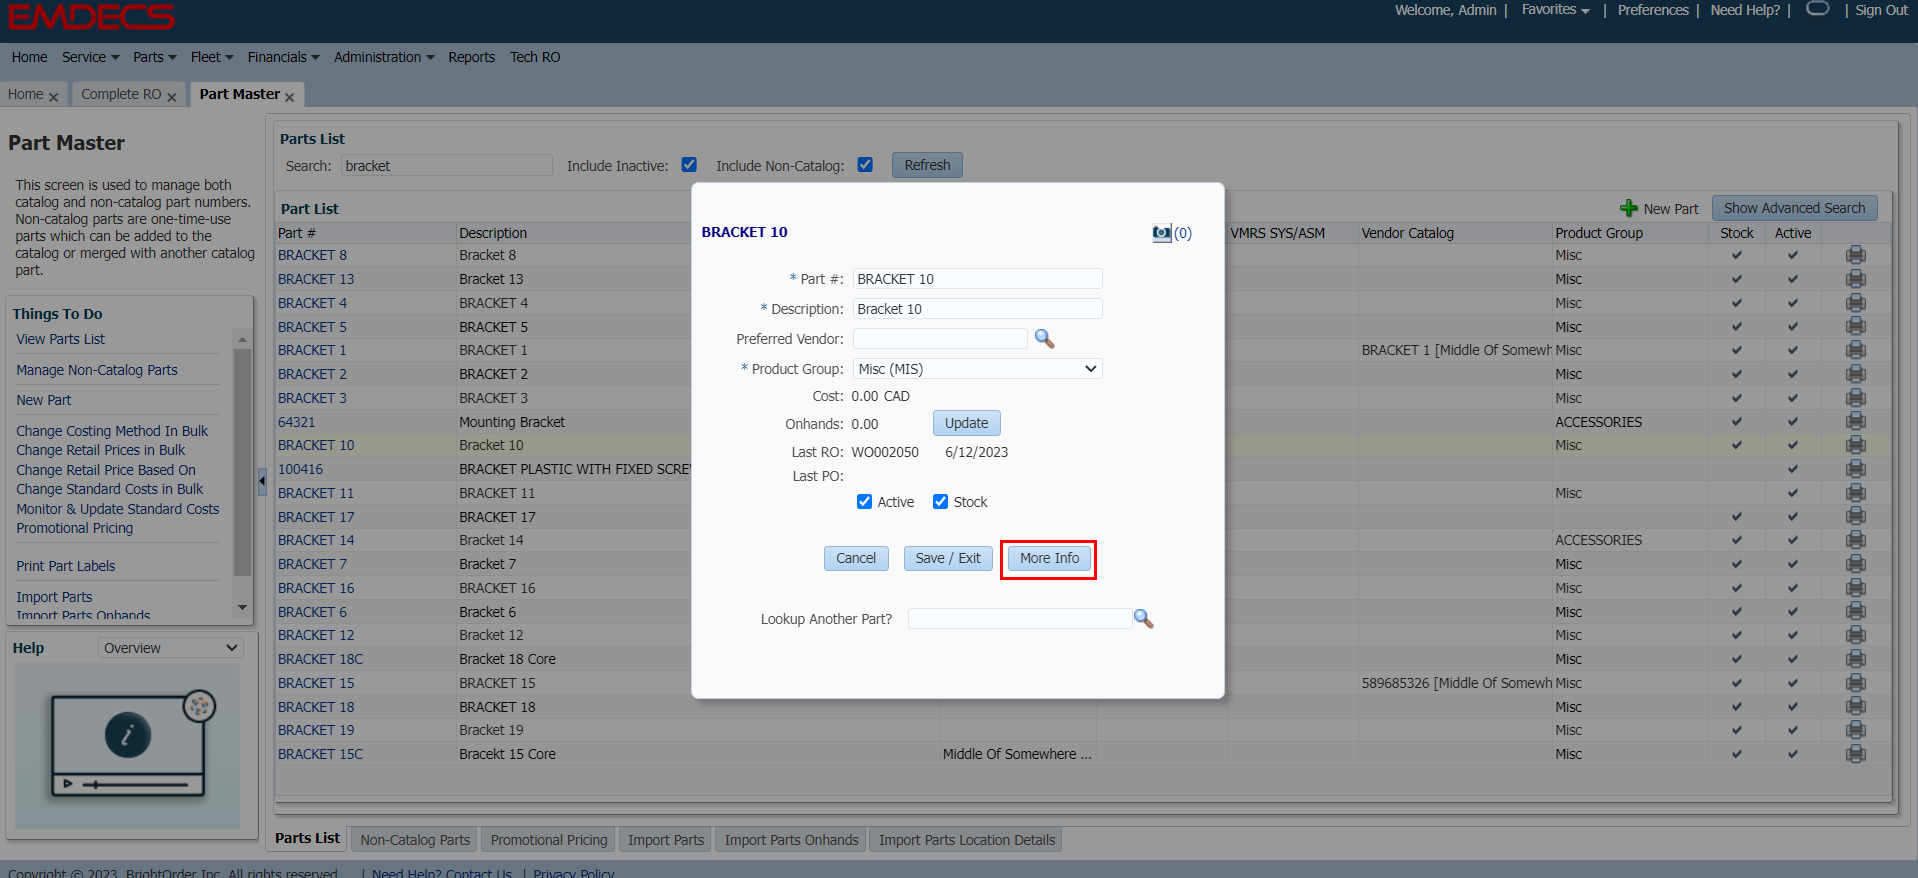Switch to the Import Parts Onhands tab
The image size is (1918, 878).
pyautogui.click(x=791, y=840)
